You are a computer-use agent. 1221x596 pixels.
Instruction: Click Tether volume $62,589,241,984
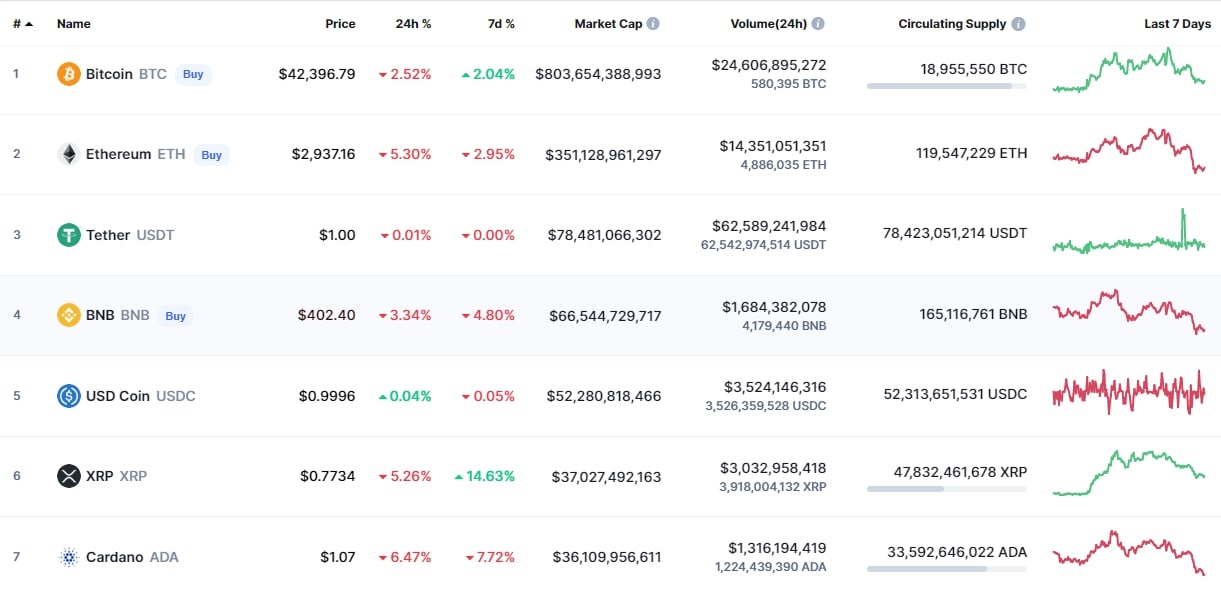[769, 226]
